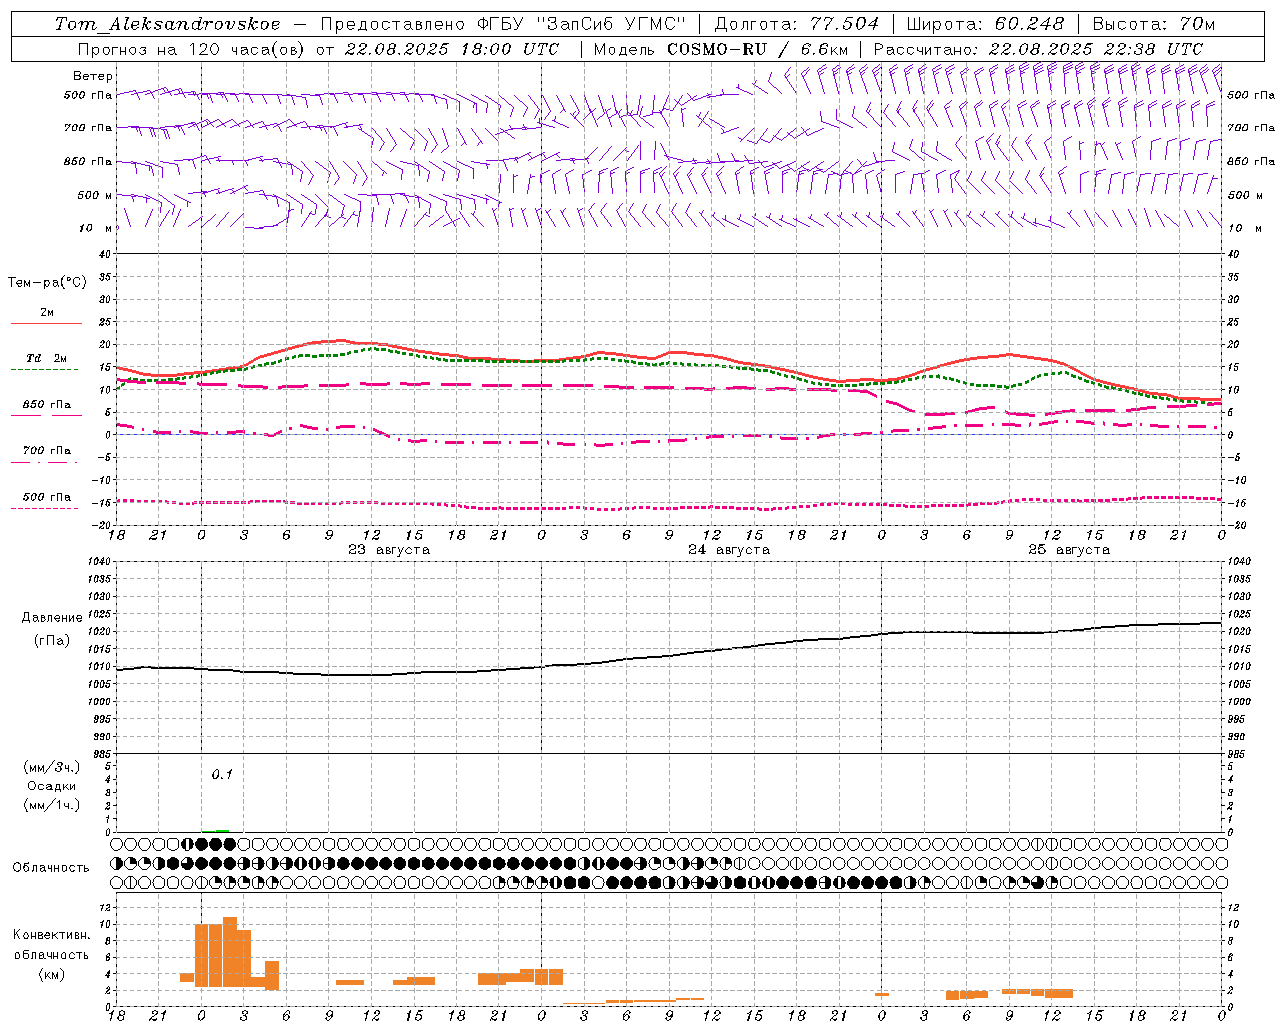Click the 'Ветер' wind panel label

pyautogui.click(x=93, y=76)
